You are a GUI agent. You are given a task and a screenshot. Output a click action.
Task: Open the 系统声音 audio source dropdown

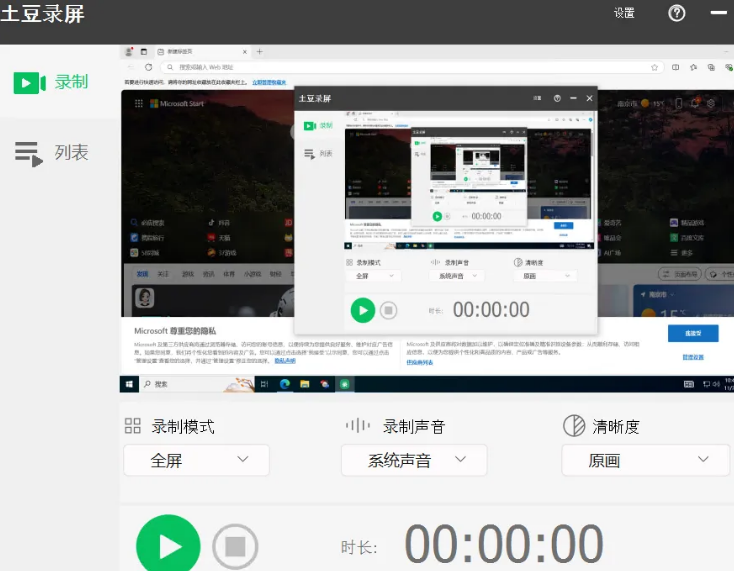point(414,460)
